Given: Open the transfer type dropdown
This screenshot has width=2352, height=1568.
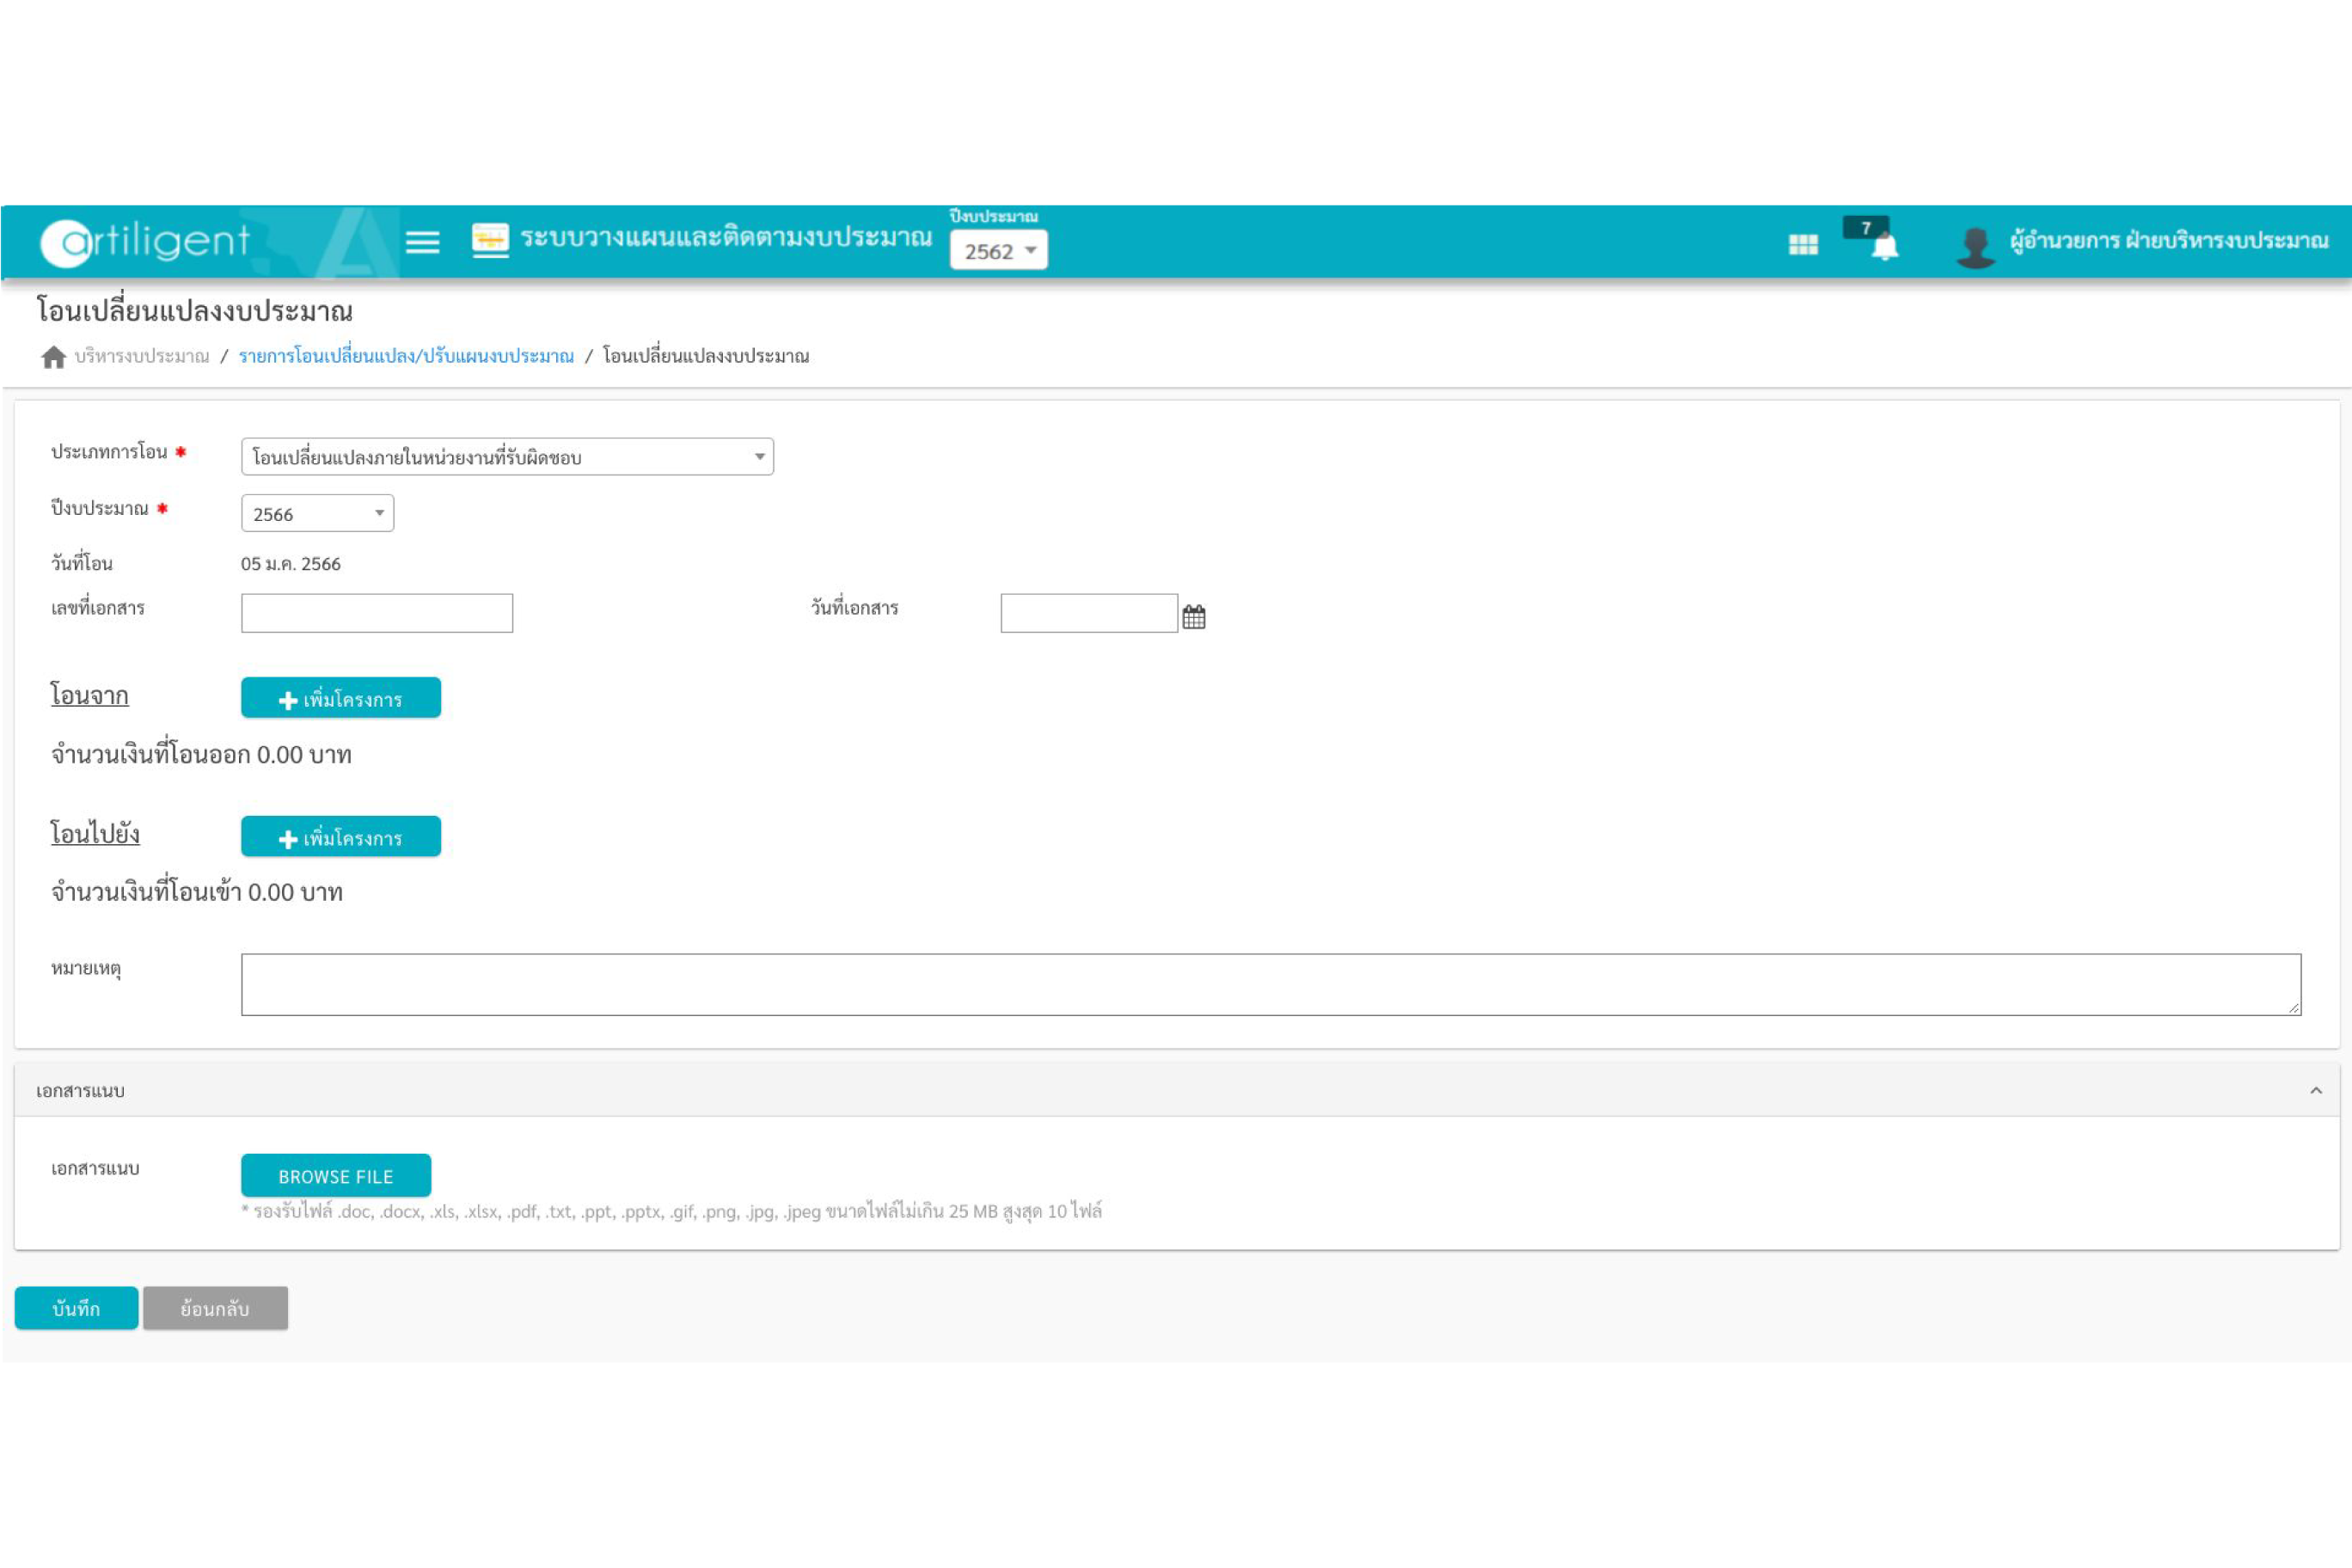Looking at the screenshot, I should [507, 457].
